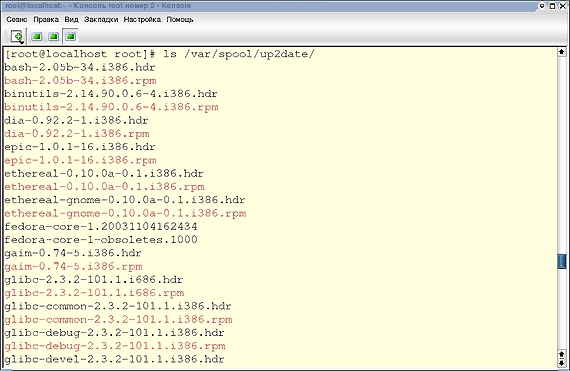Click gaim-0.74-5.i386.rpm entry
Screen dimensions: 570x371
coord(73,266)
